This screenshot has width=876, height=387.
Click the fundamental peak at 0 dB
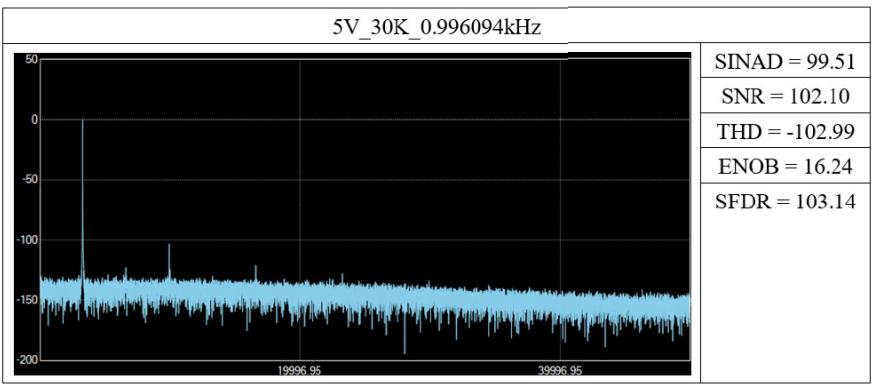(x=82, y=122)
